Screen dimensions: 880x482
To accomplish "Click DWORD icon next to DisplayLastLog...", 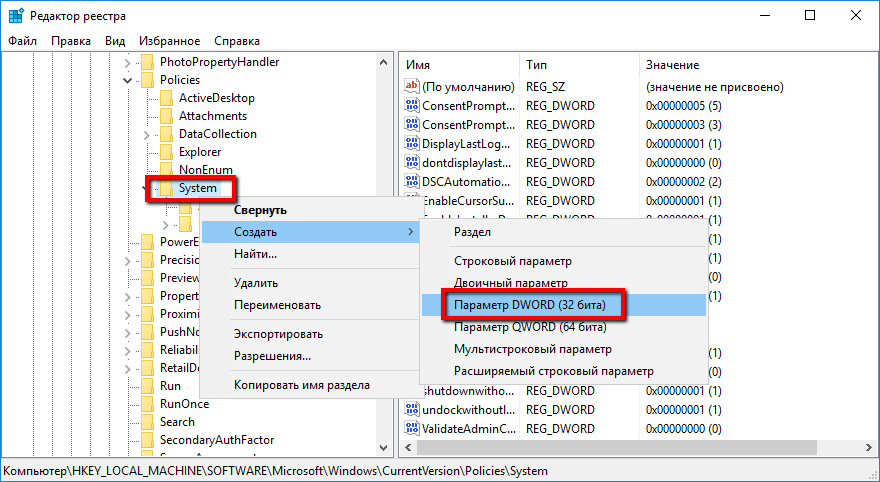I will 412,144.
